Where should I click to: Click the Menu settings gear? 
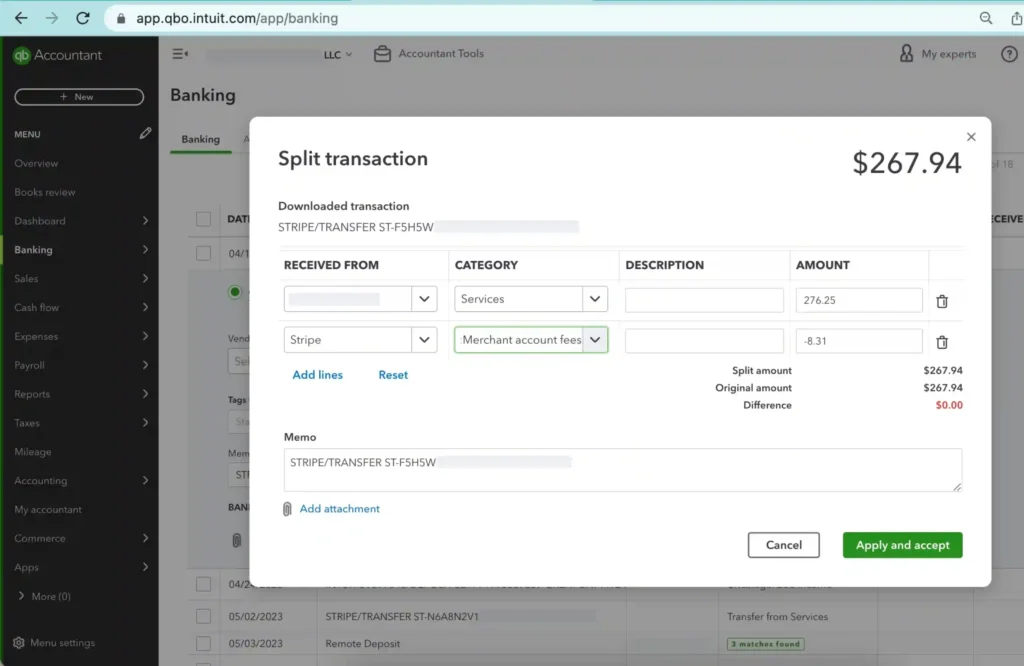(19, 642)
